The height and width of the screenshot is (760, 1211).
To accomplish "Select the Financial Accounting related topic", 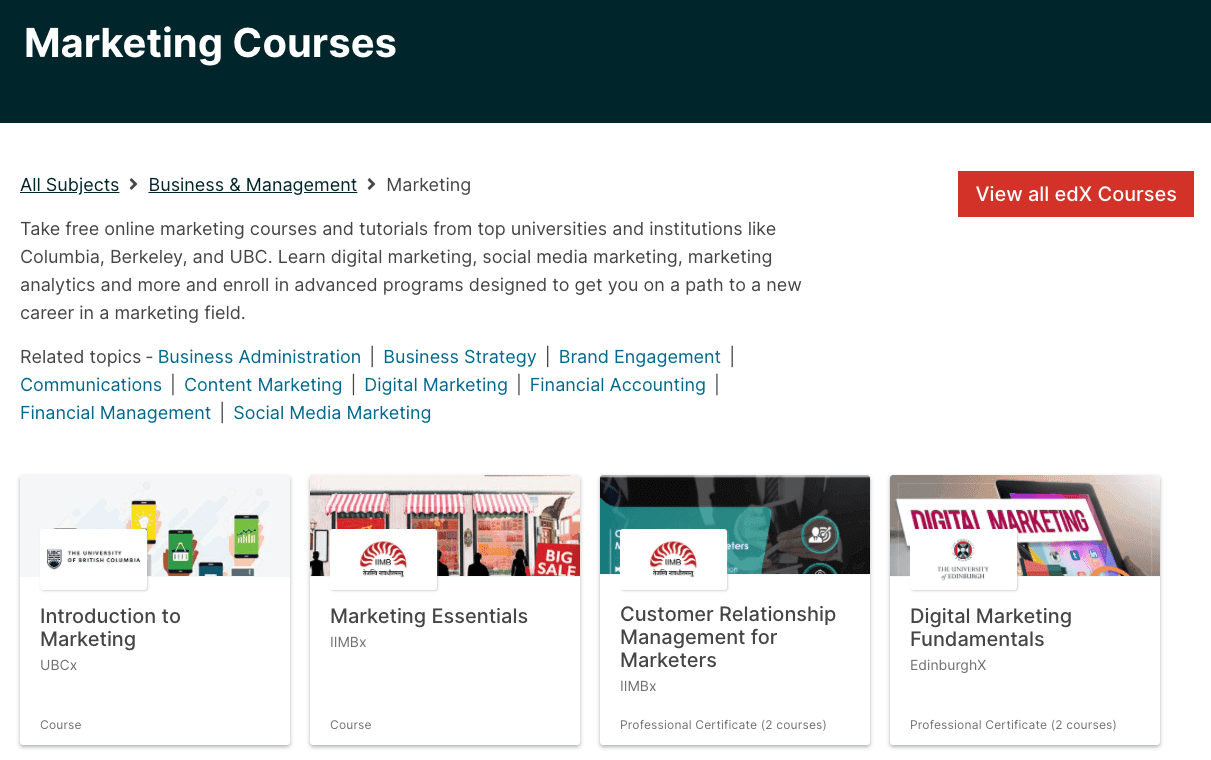I will click(x=617, y=384).
